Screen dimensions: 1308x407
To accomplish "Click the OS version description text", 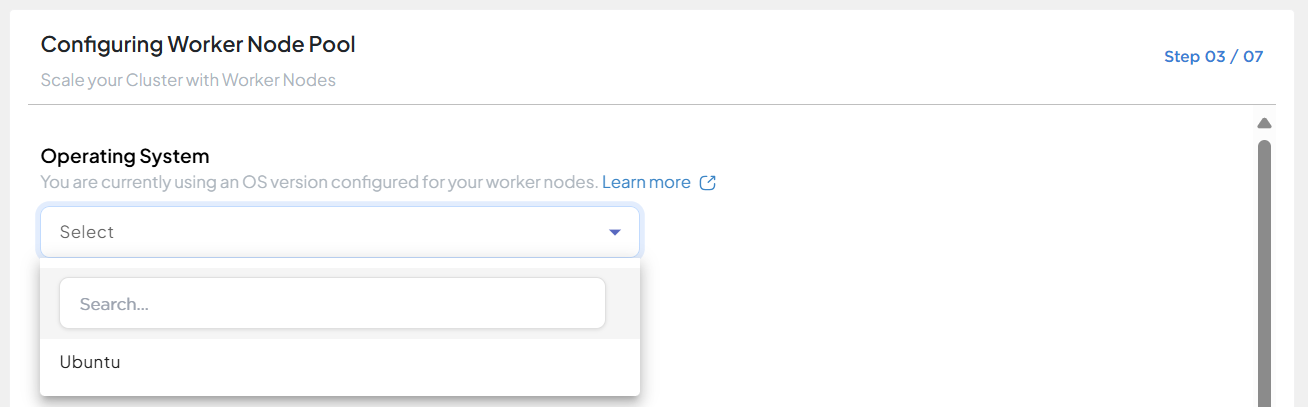I will tap(319, 182).
